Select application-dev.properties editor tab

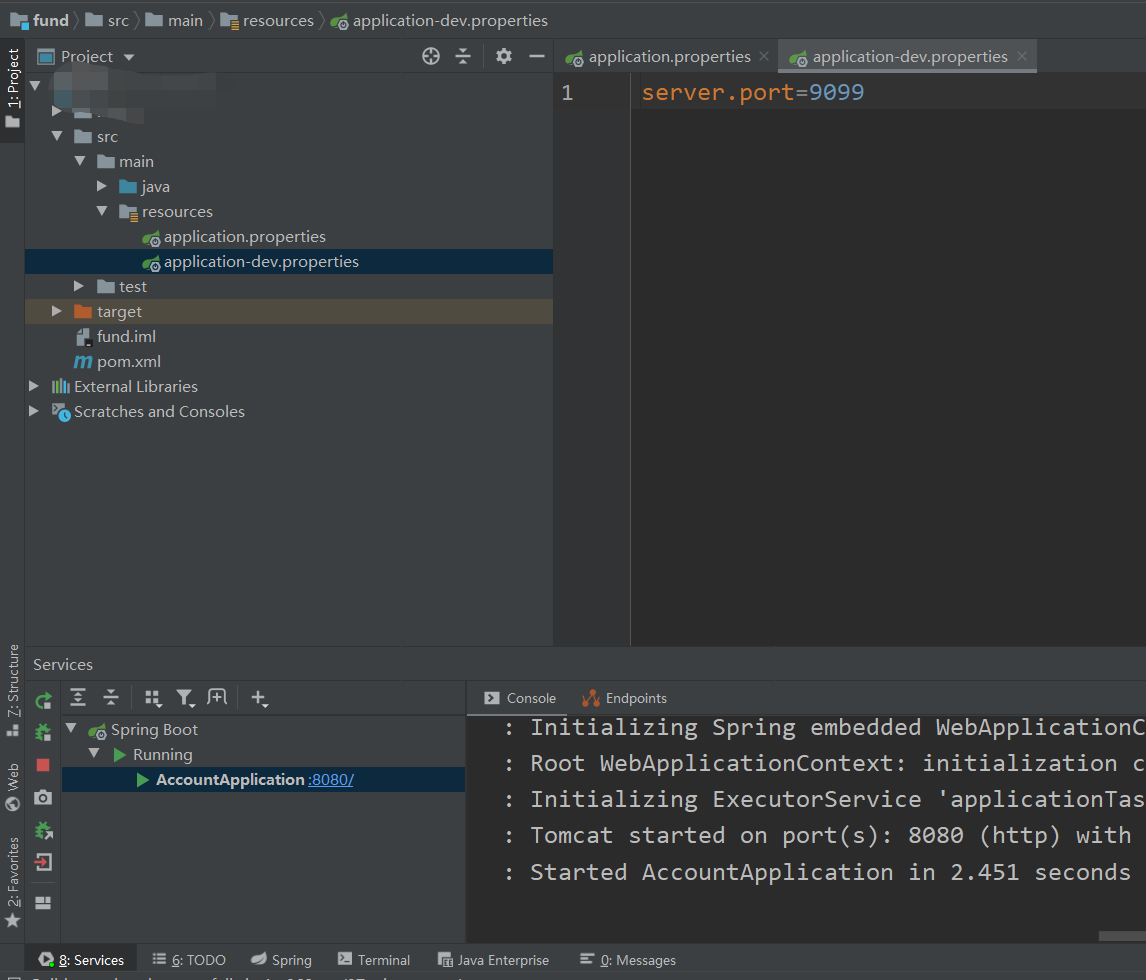[x=909, y=56]
